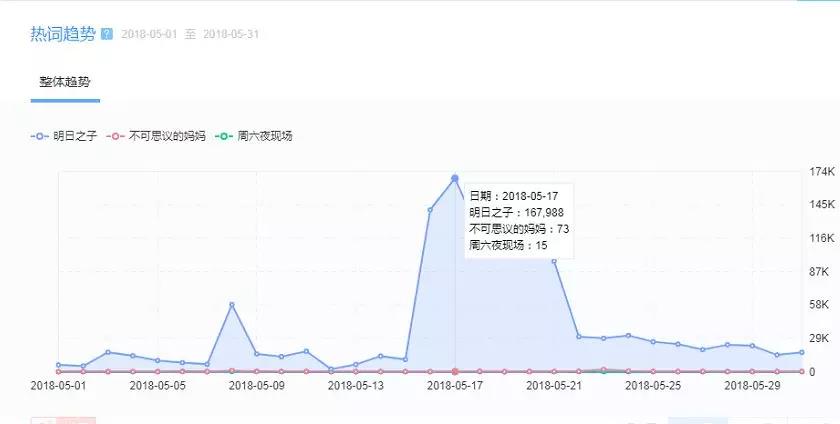Click the help icon beside 热词趋势

107,34
